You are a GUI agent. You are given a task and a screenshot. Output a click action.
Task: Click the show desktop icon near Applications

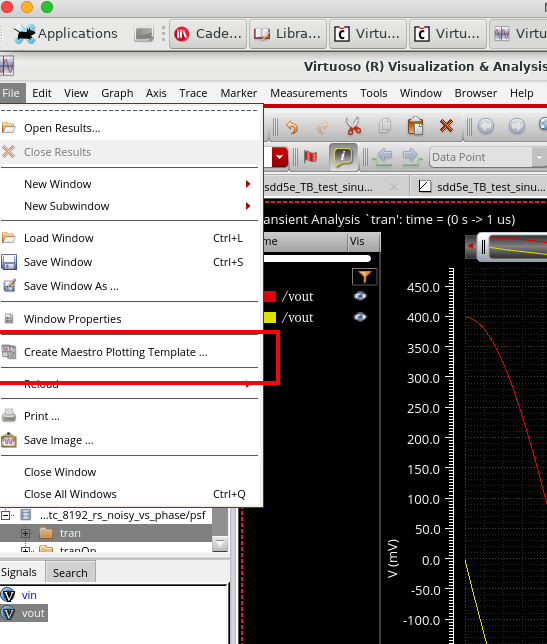click(144, 34)
